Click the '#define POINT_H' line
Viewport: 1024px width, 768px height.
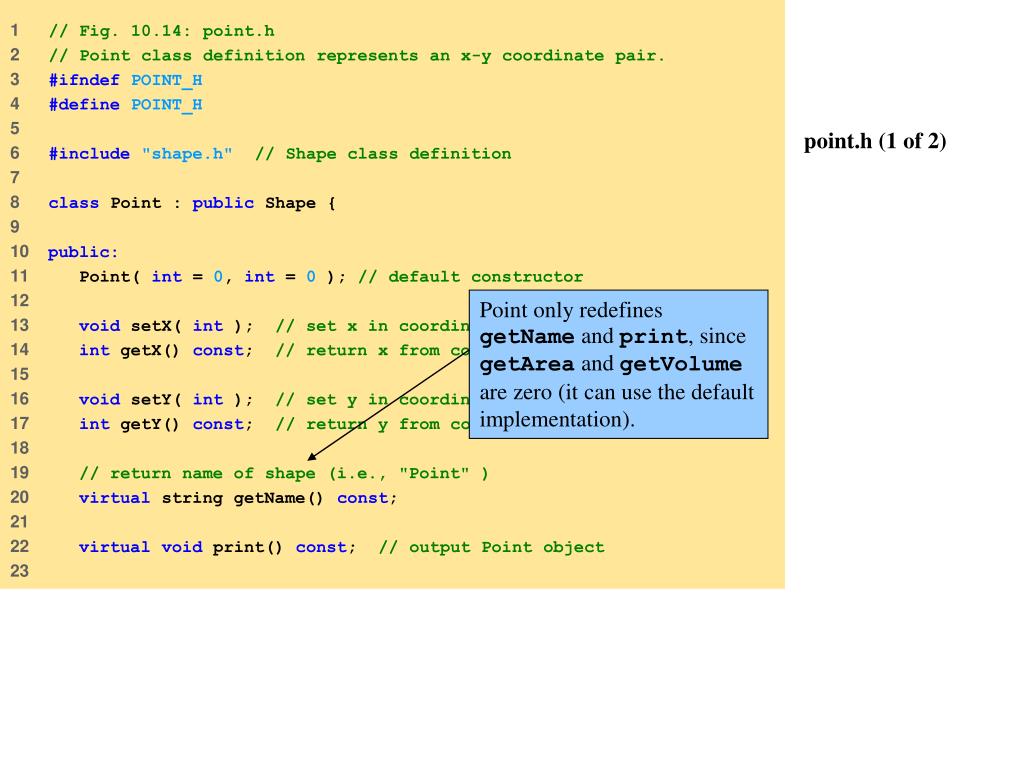[125, 104]
